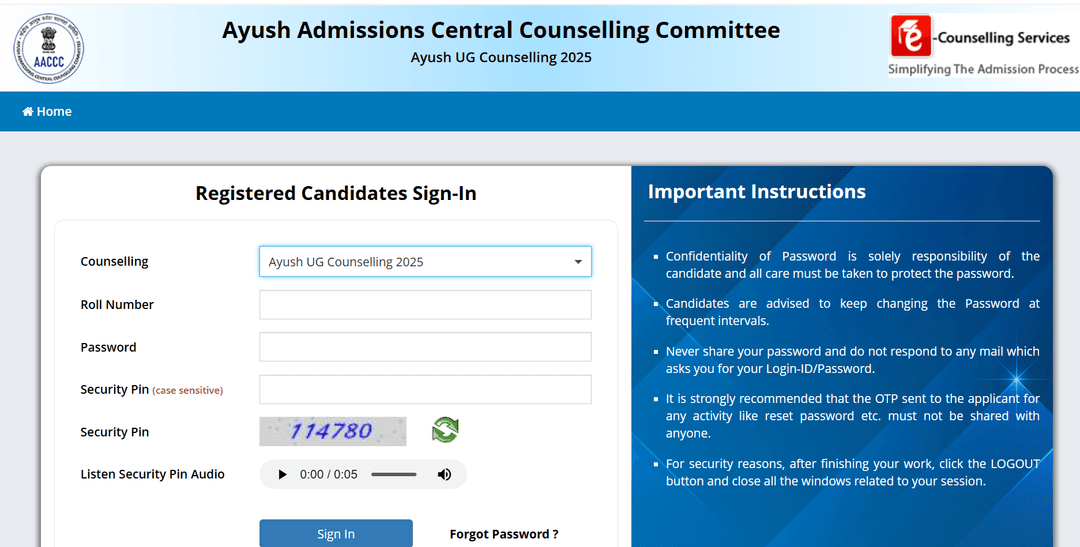Click the Home house icon

pyautogui.click(x=28, y=112)
